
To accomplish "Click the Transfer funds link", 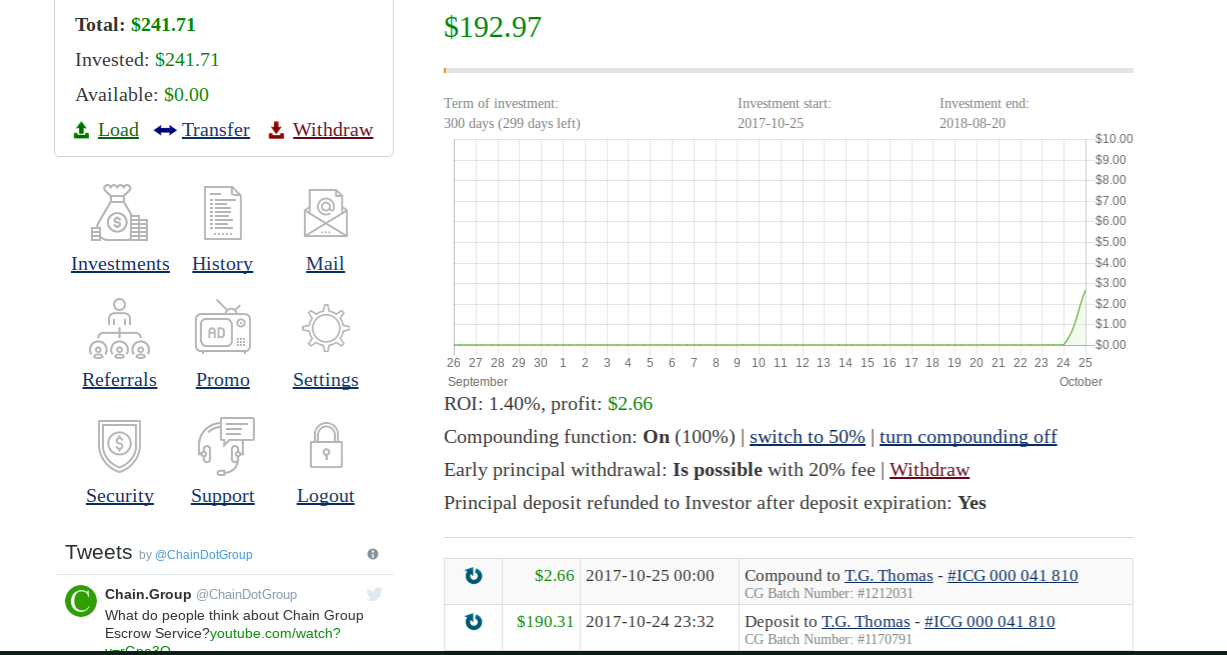I will tap(215, 130).
